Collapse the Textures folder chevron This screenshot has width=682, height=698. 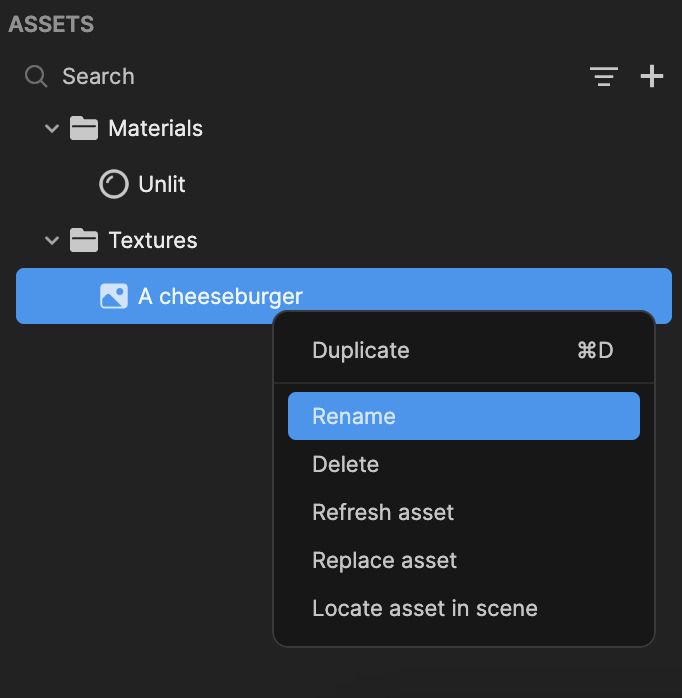pyautogui.click(x=52, y=241)
